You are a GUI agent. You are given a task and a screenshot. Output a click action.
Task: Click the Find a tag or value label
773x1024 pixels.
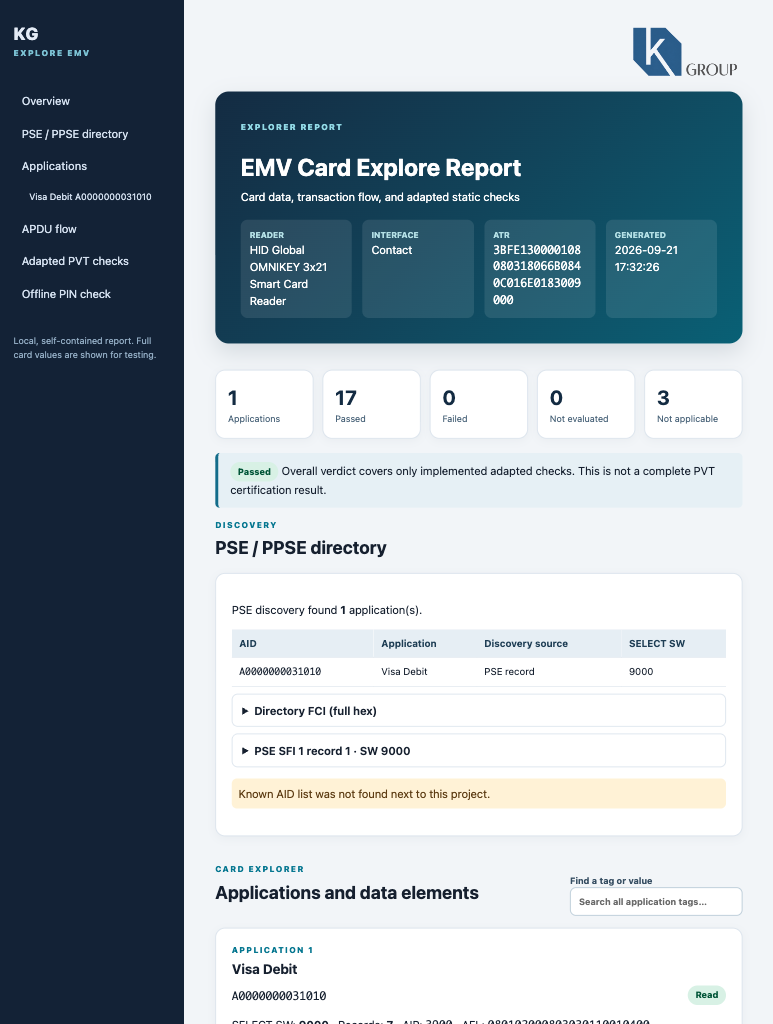coord(611,880)
